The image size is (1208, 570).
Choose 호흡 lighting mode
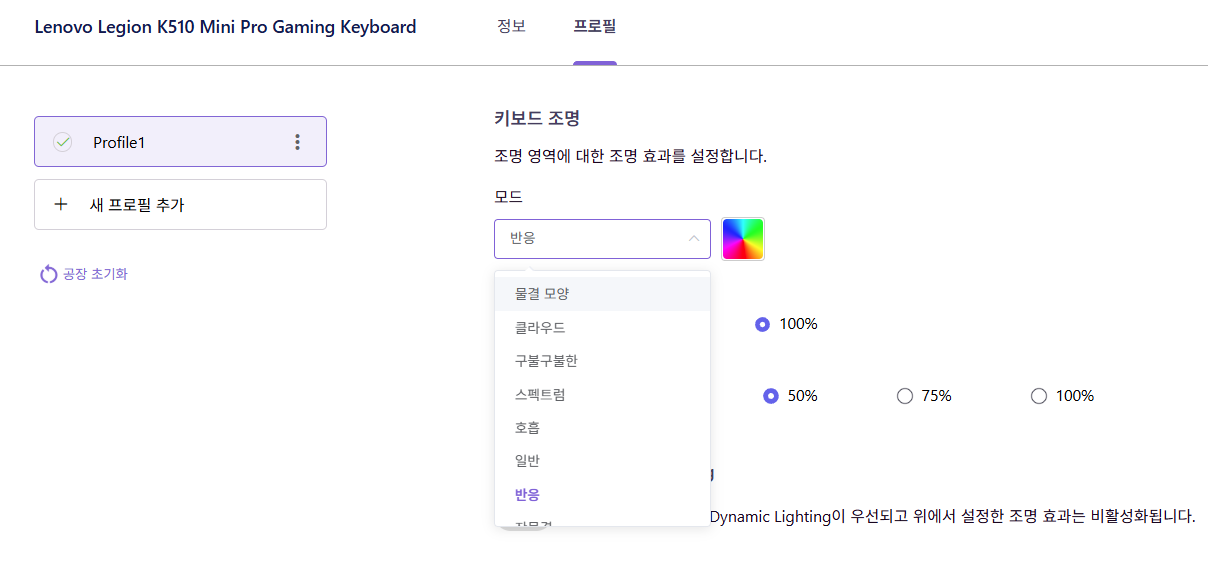click(602, 427)
